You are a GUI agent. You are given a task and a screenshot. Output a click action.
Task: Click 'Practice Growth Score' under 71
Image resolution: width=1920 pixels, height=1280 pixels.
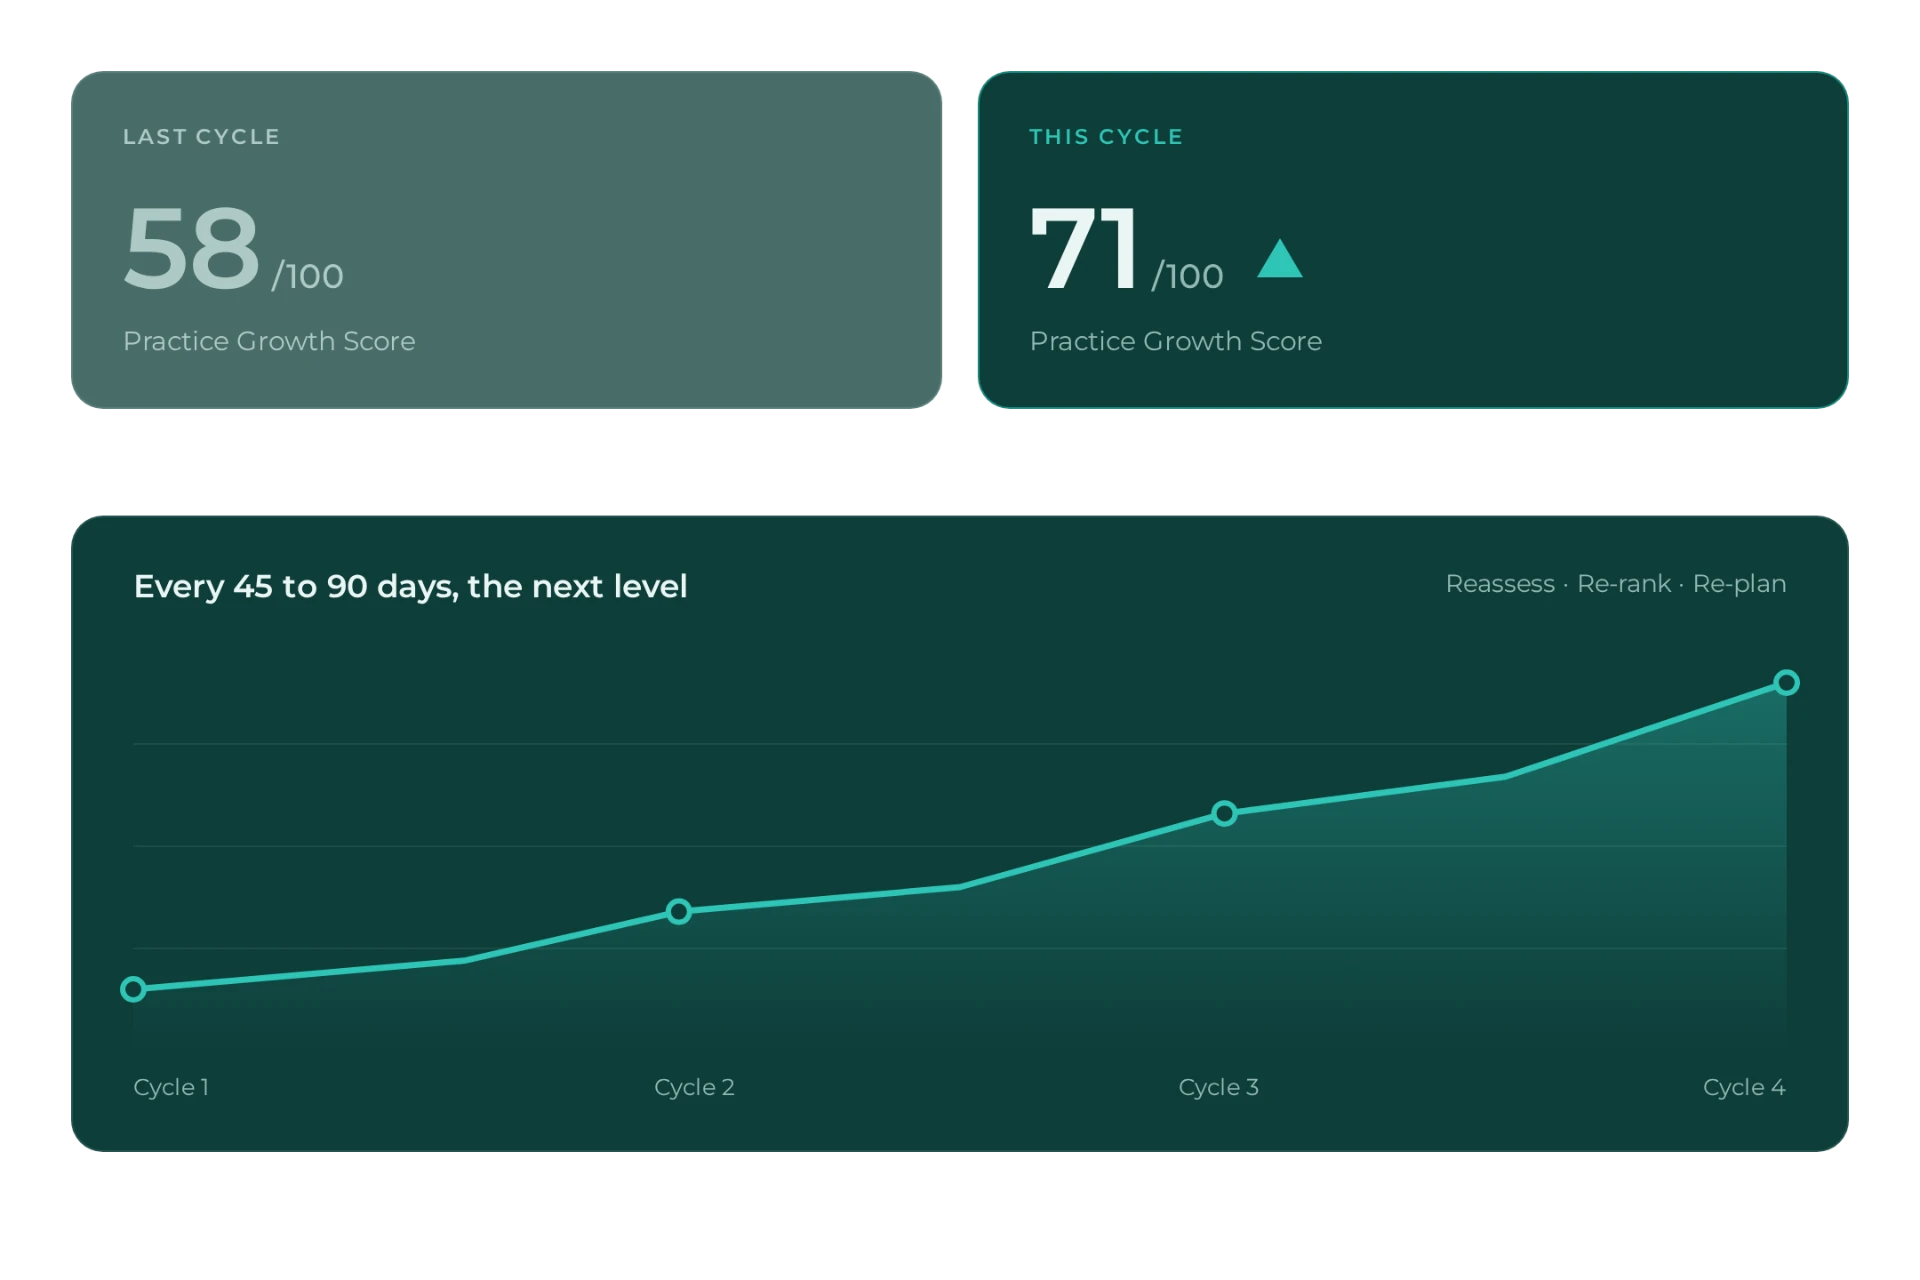1176,341
